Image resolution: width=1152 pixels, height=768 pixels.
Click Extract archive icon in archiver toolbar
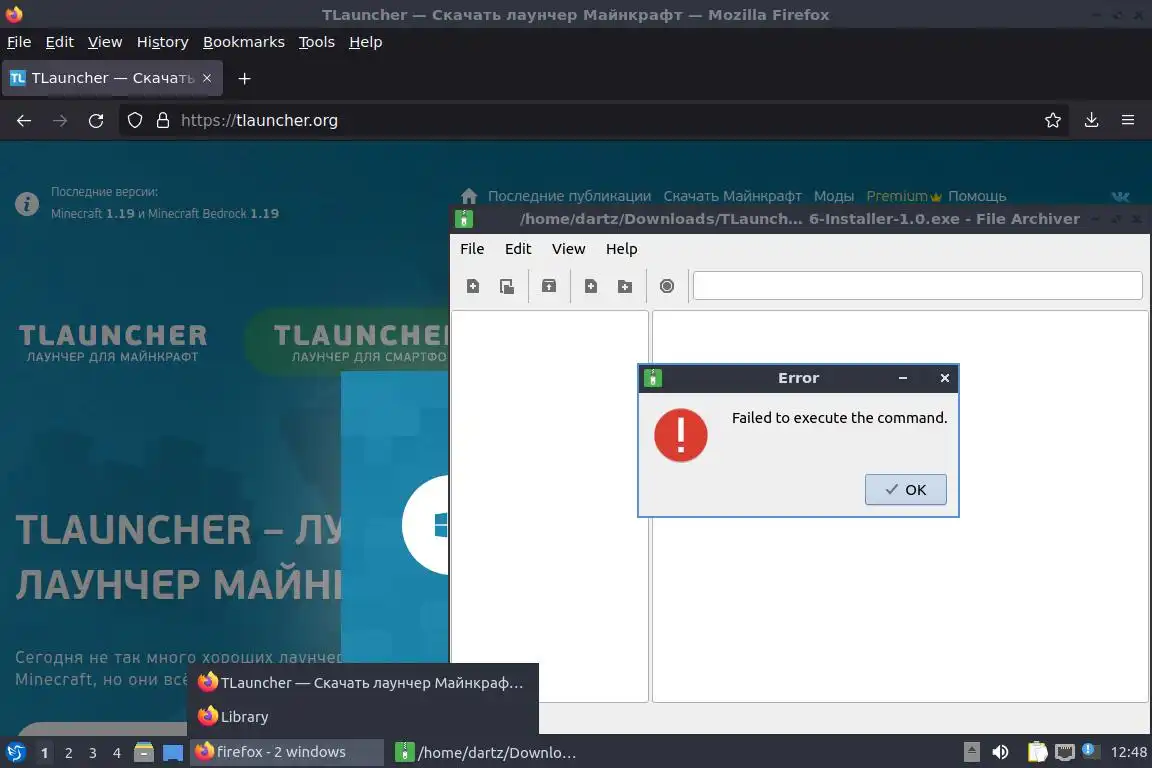pyautogui.click(x=549, y=286)
